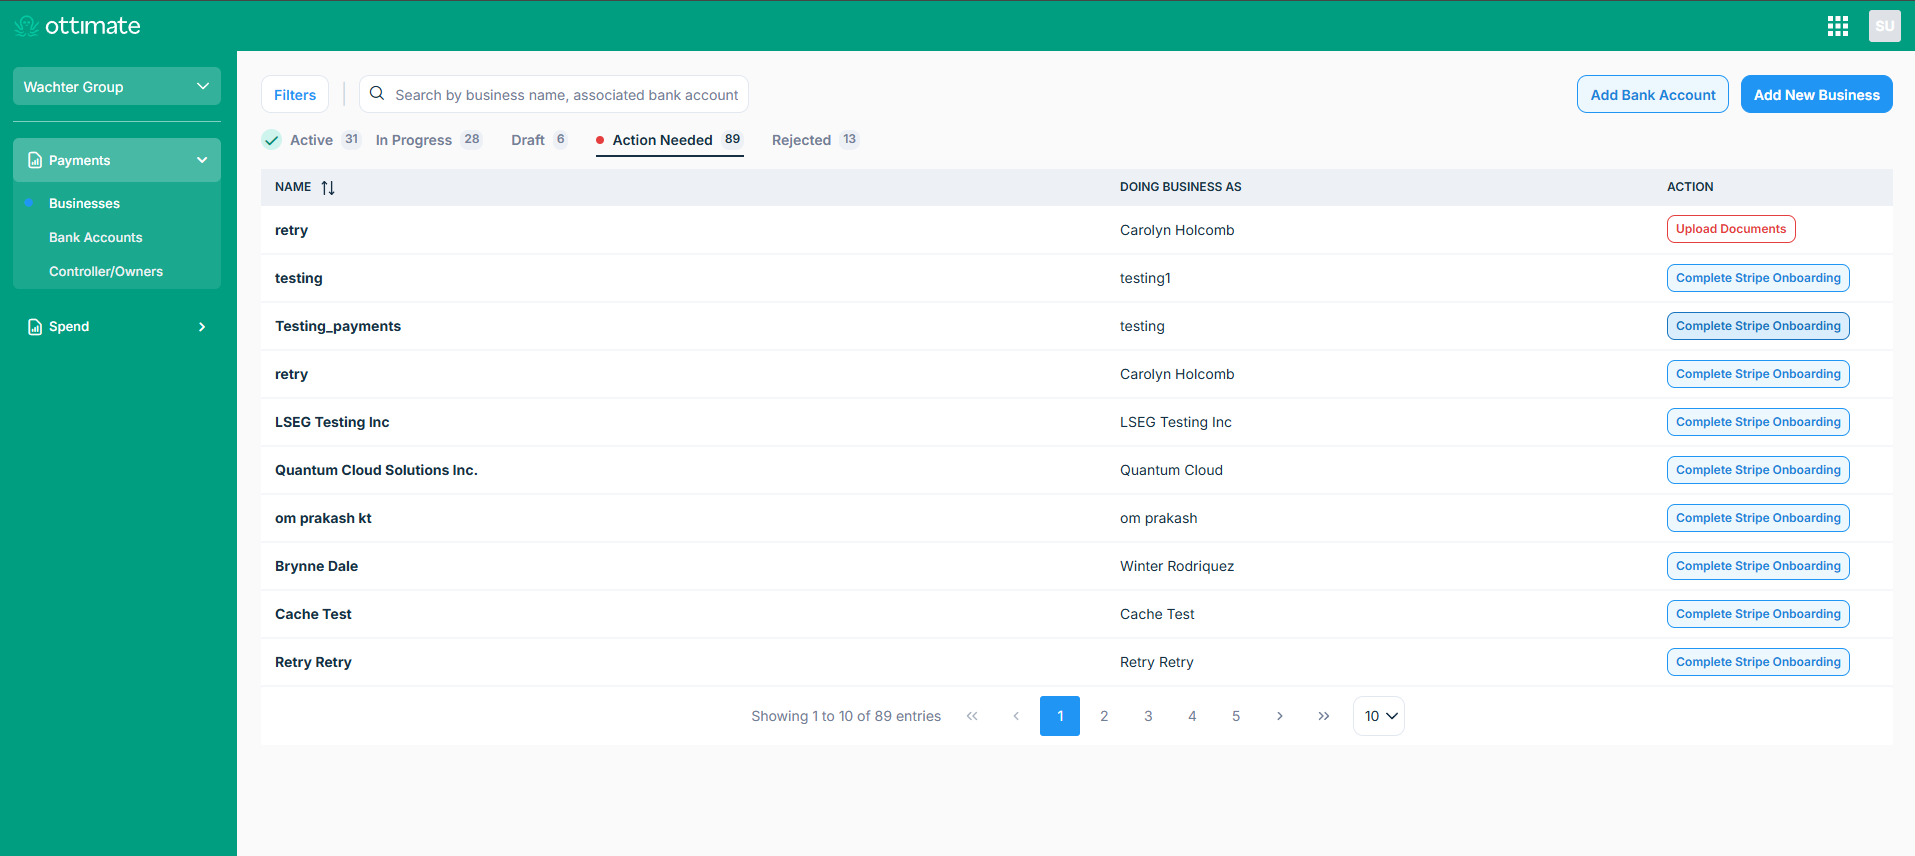Click the Active tab green checkmark icon

tap(272, 140)
